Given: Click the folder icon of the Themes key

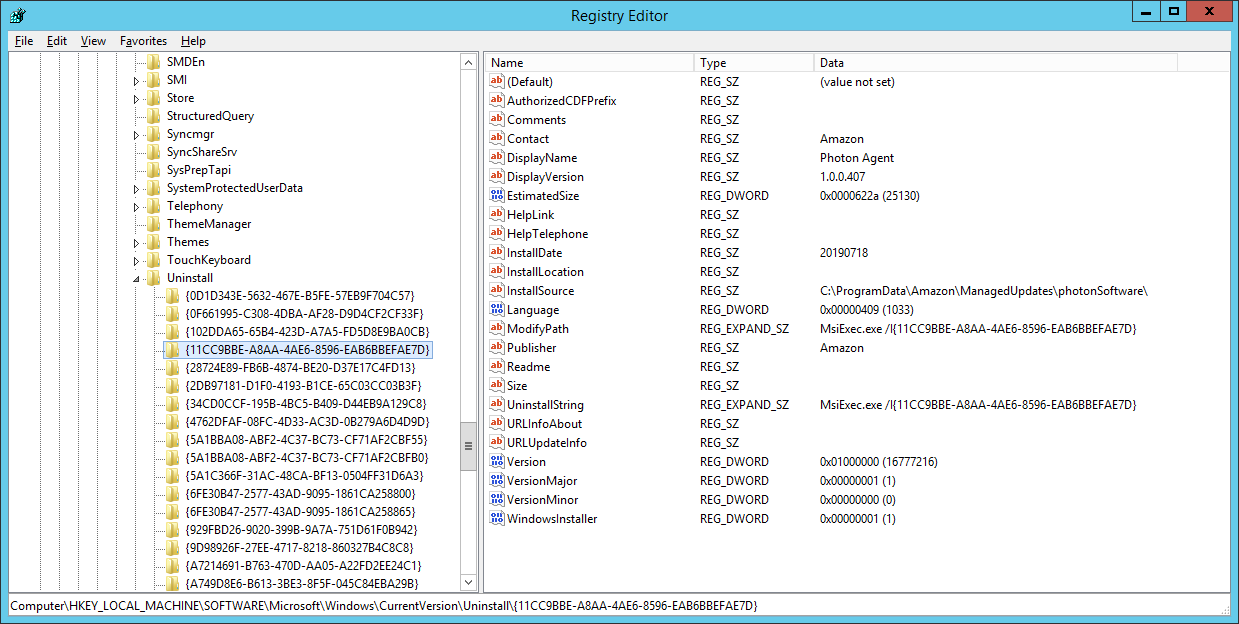Looking at the screenshot, I should tap(153, 242).
